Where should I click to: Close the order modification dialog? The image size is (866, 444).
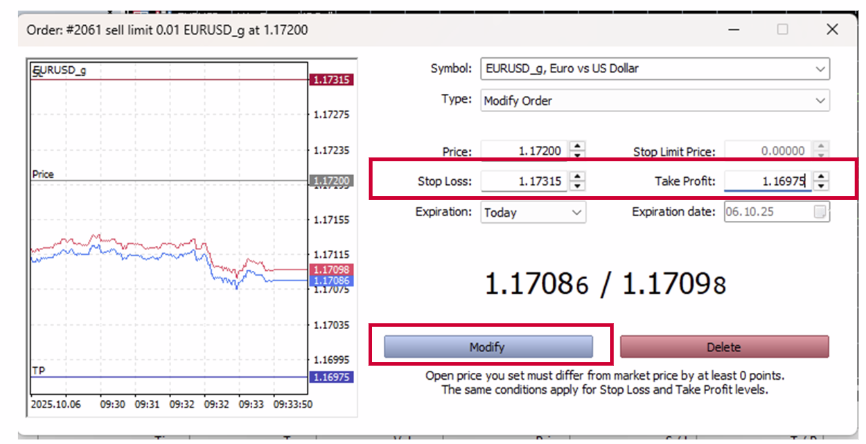tap(832, 29)
